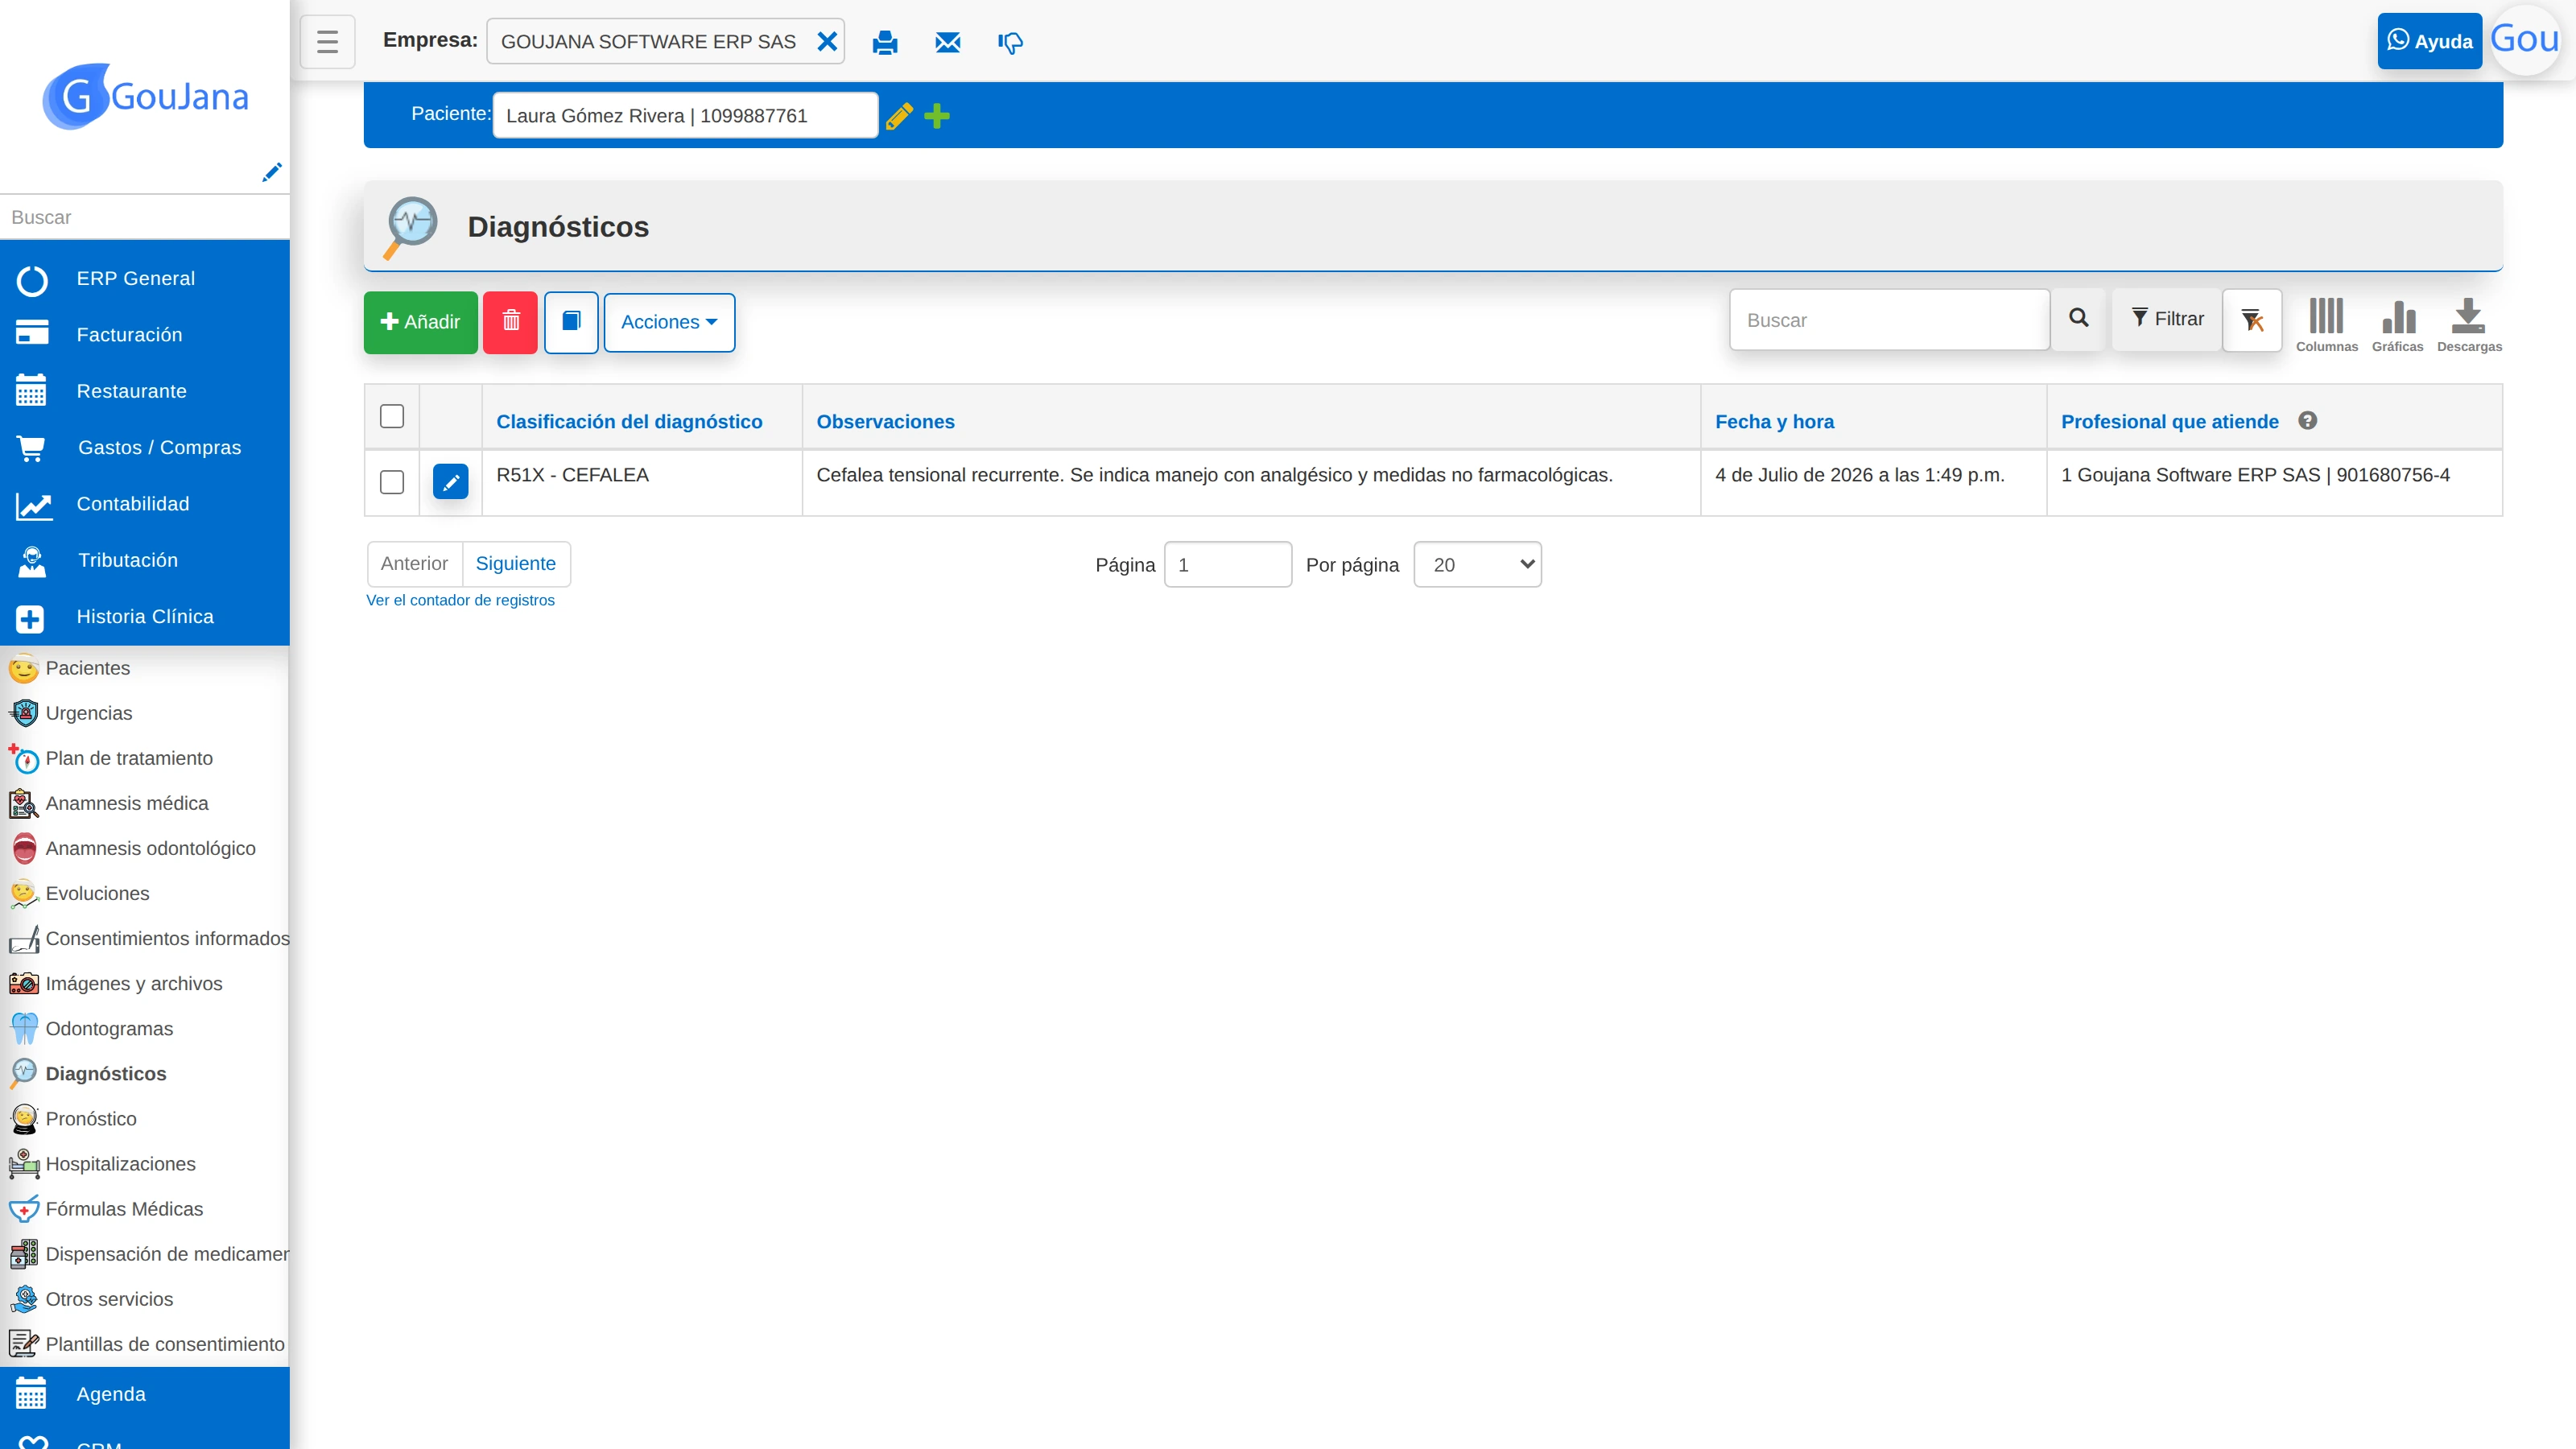The width and height of the screenshot is (2576, 1449).
Task: Click the help question mark icon in header
Action: 2307,421
